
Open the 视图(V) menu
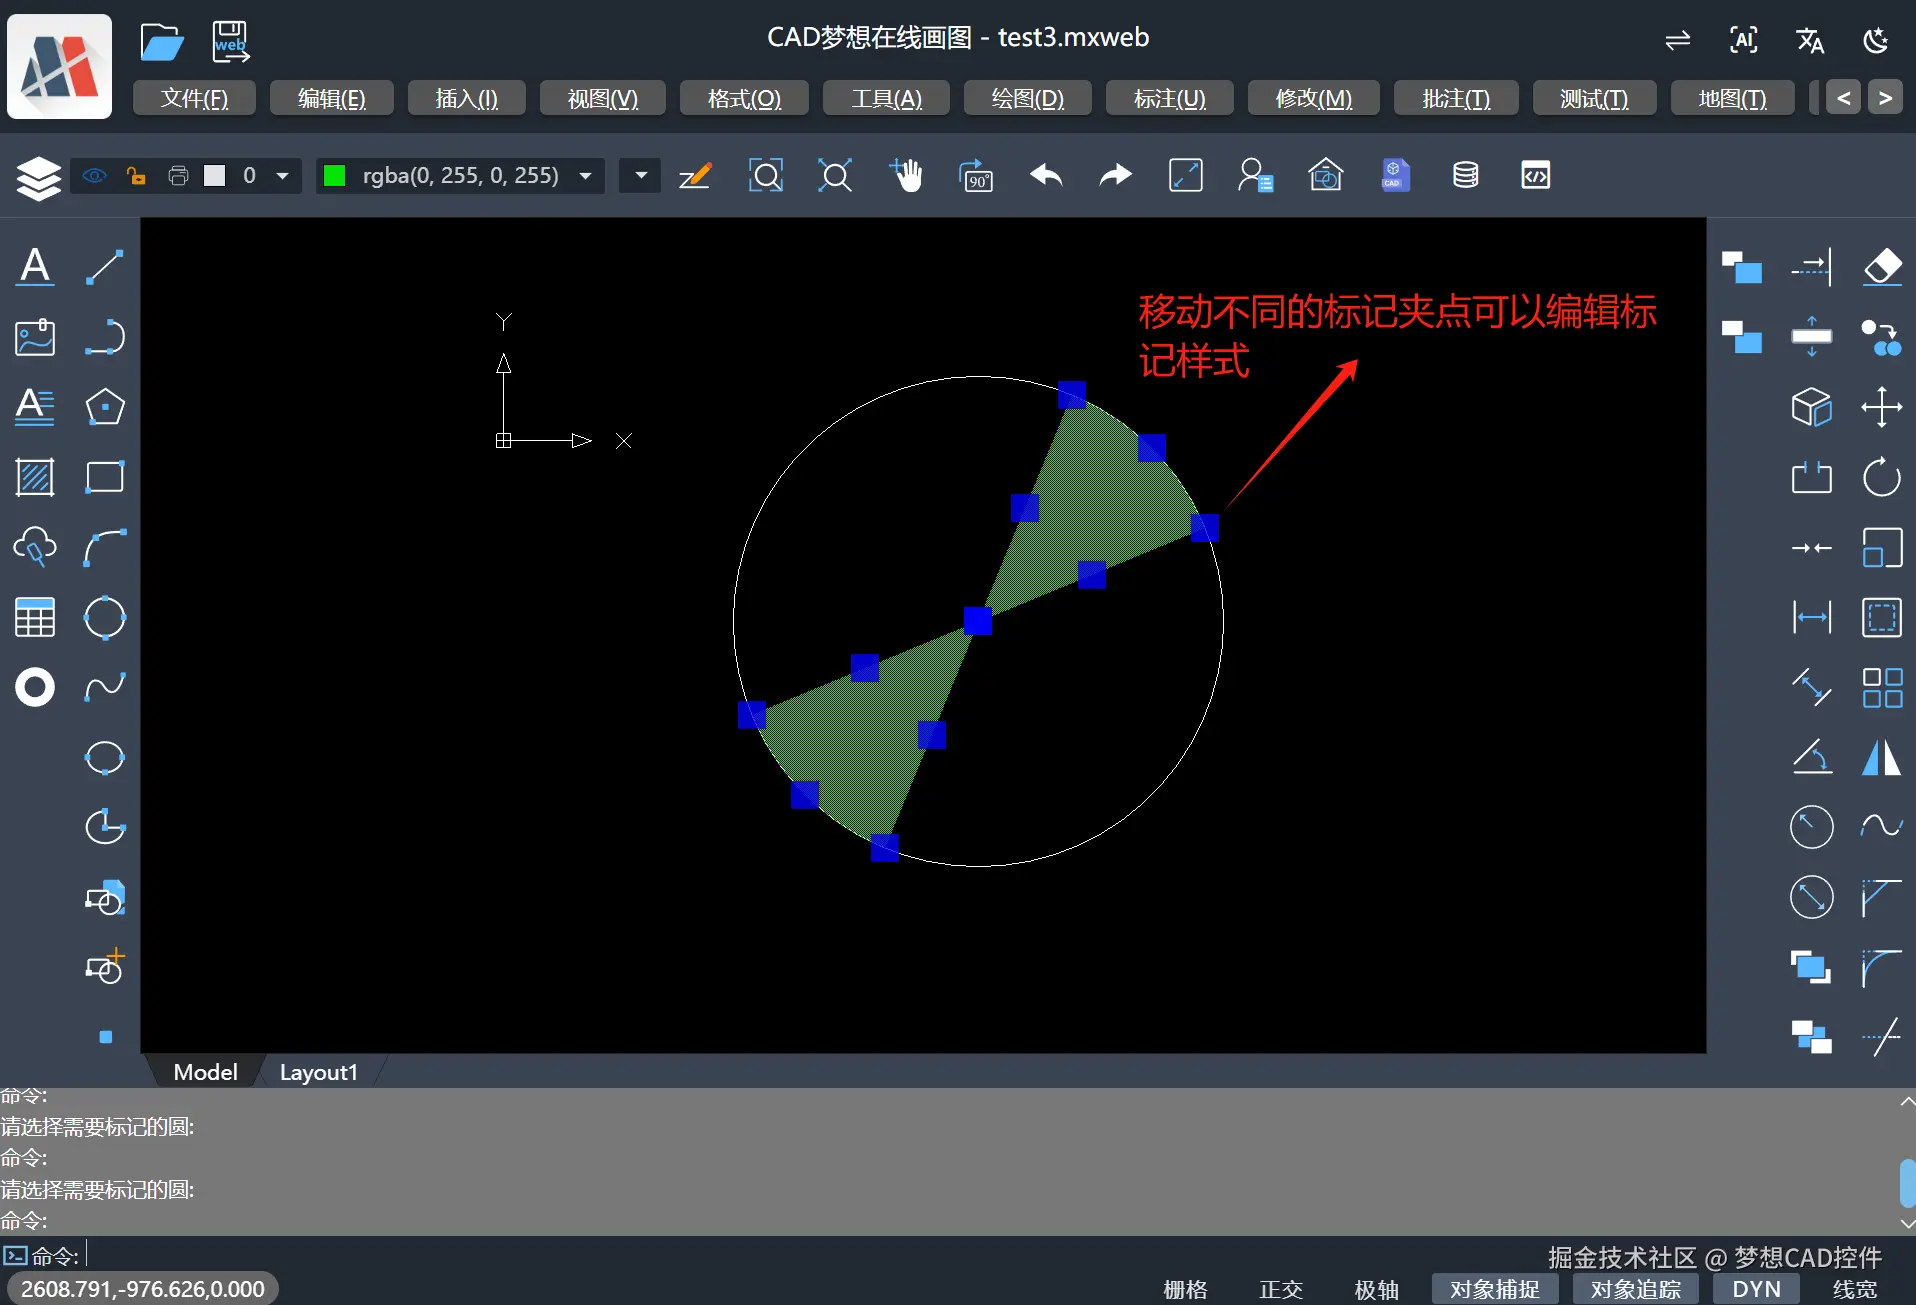pos(602,98)
